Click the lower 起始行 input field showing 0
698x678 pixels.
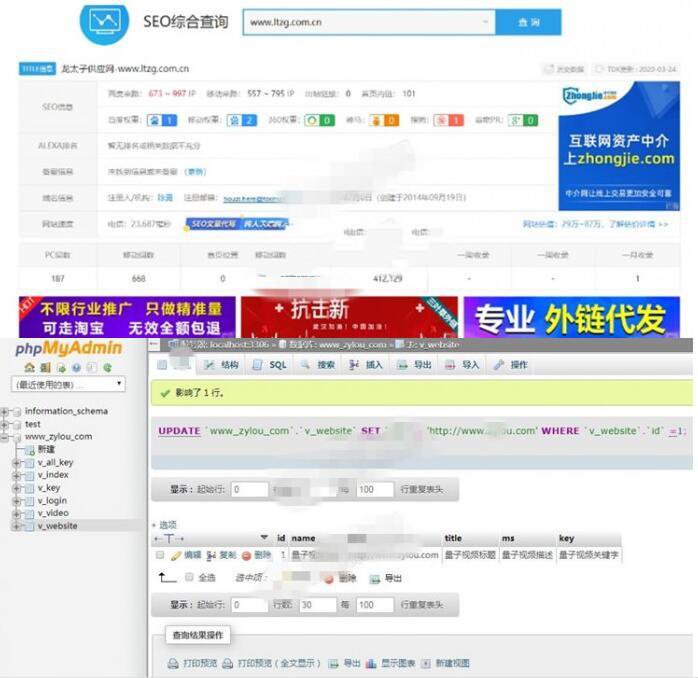pyautogui.click(x=249, y=605)
